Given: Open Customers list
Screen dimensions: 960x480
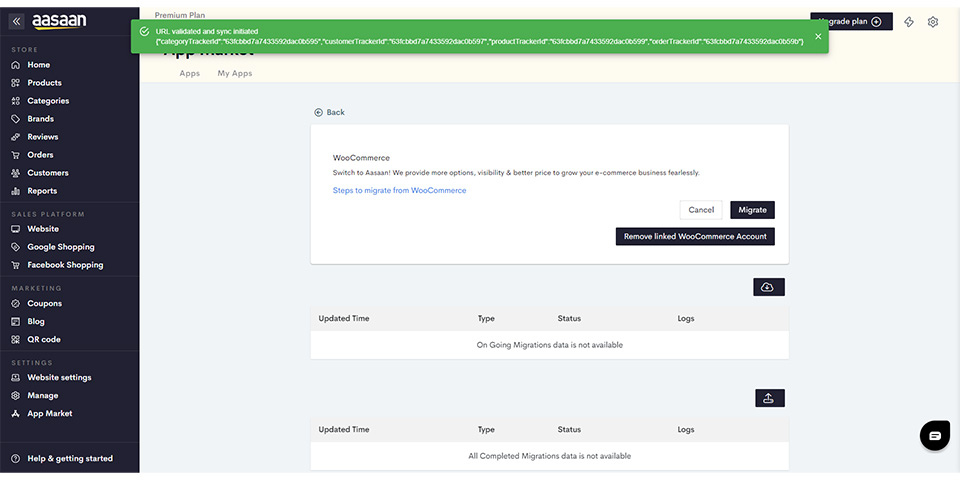Looking at the screenshot, I should [48, 173].
